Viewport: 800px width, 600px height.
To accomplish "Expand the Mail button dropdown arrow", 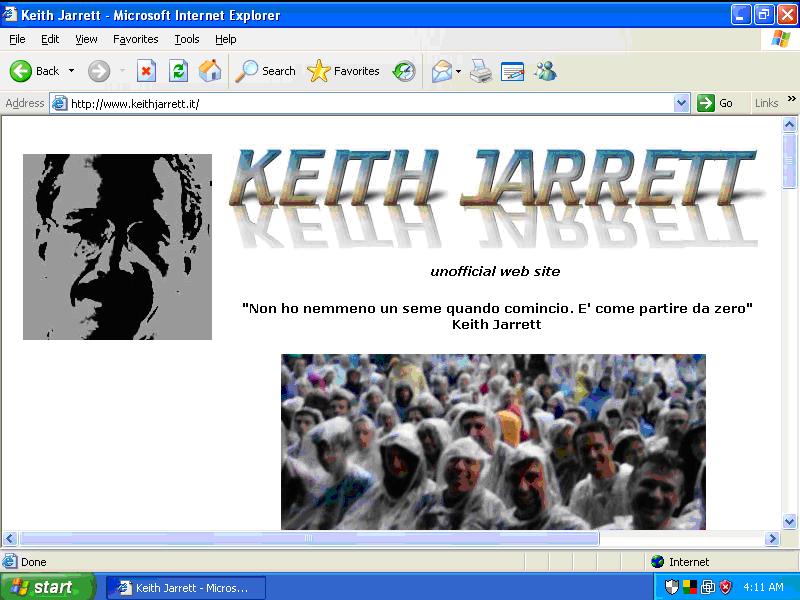I will coord(458,71).
